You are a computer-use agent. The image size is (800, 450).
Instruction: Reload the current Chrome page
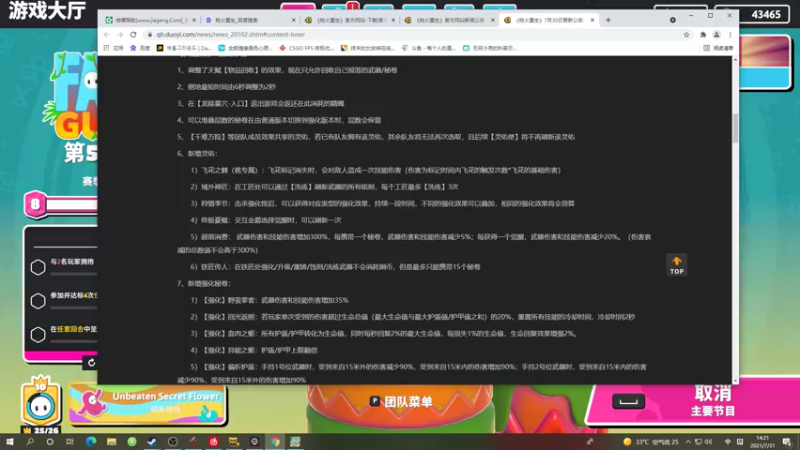click(x=133, y=34)
